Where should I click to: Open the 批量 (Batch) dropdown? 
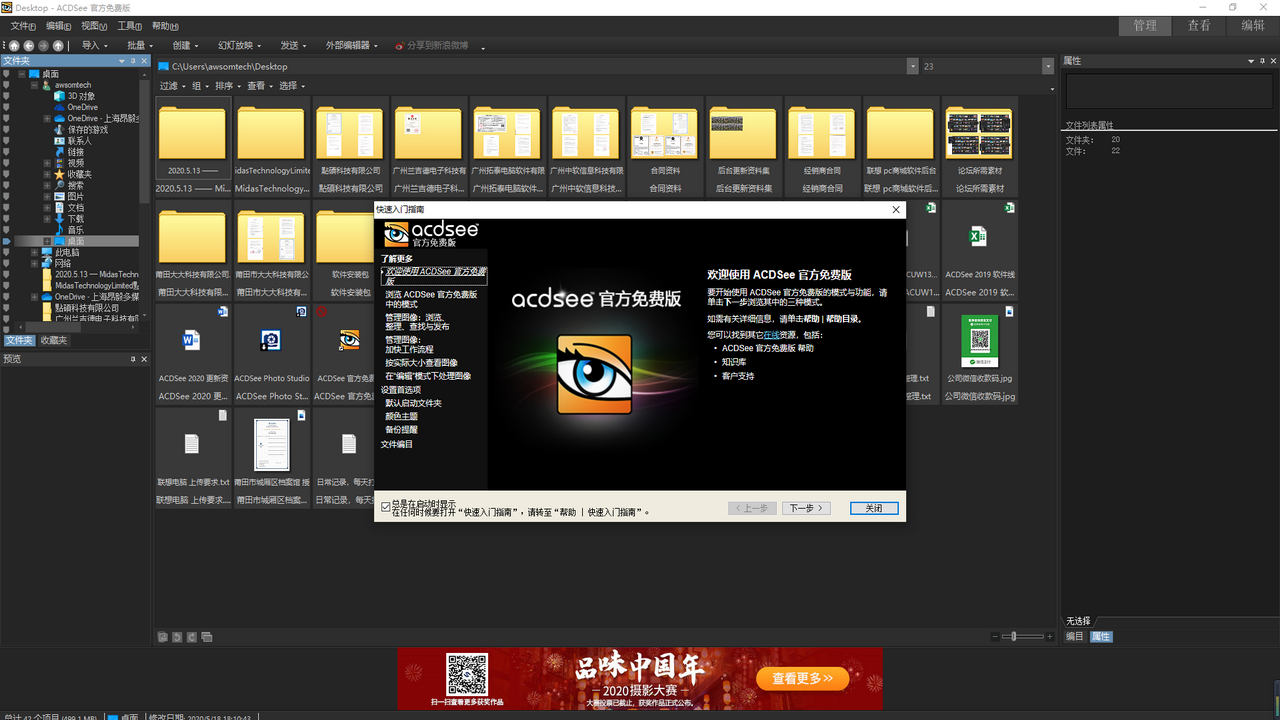(139, 46)
